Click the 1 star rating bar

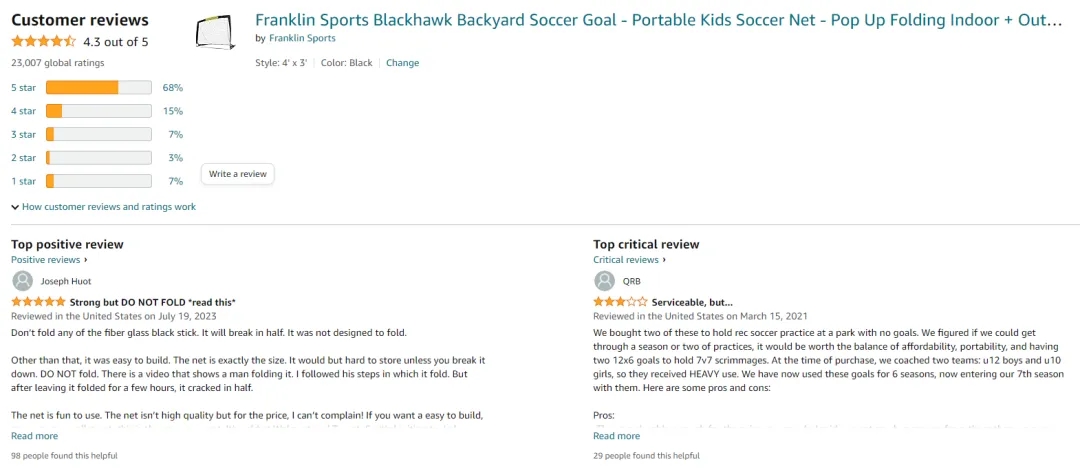98,181
